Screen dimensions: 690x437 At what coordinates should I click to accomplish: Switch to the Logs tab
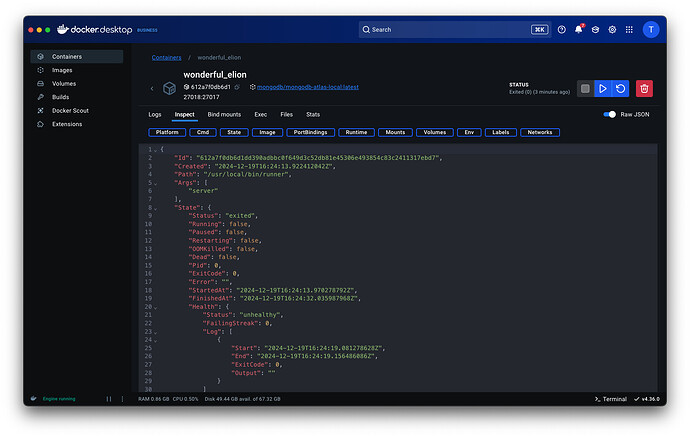[155, 115]
